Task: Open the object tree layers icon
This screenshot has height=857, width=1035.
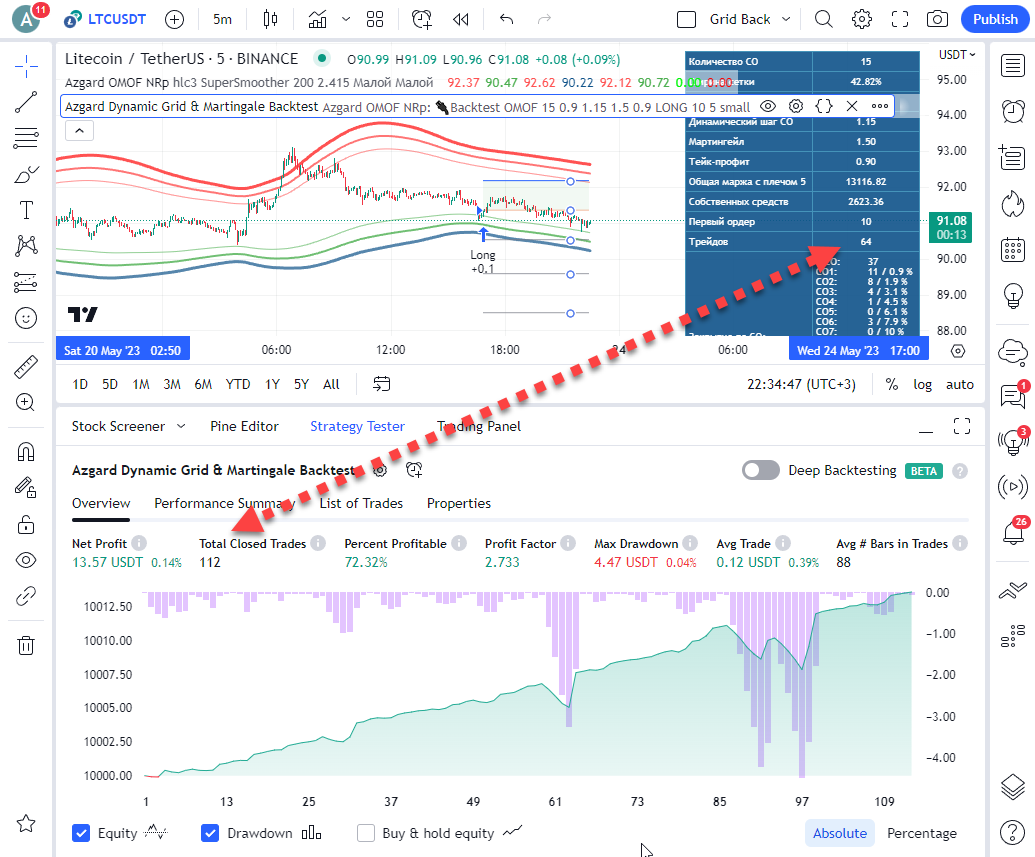Action: tap(1013, 787)
